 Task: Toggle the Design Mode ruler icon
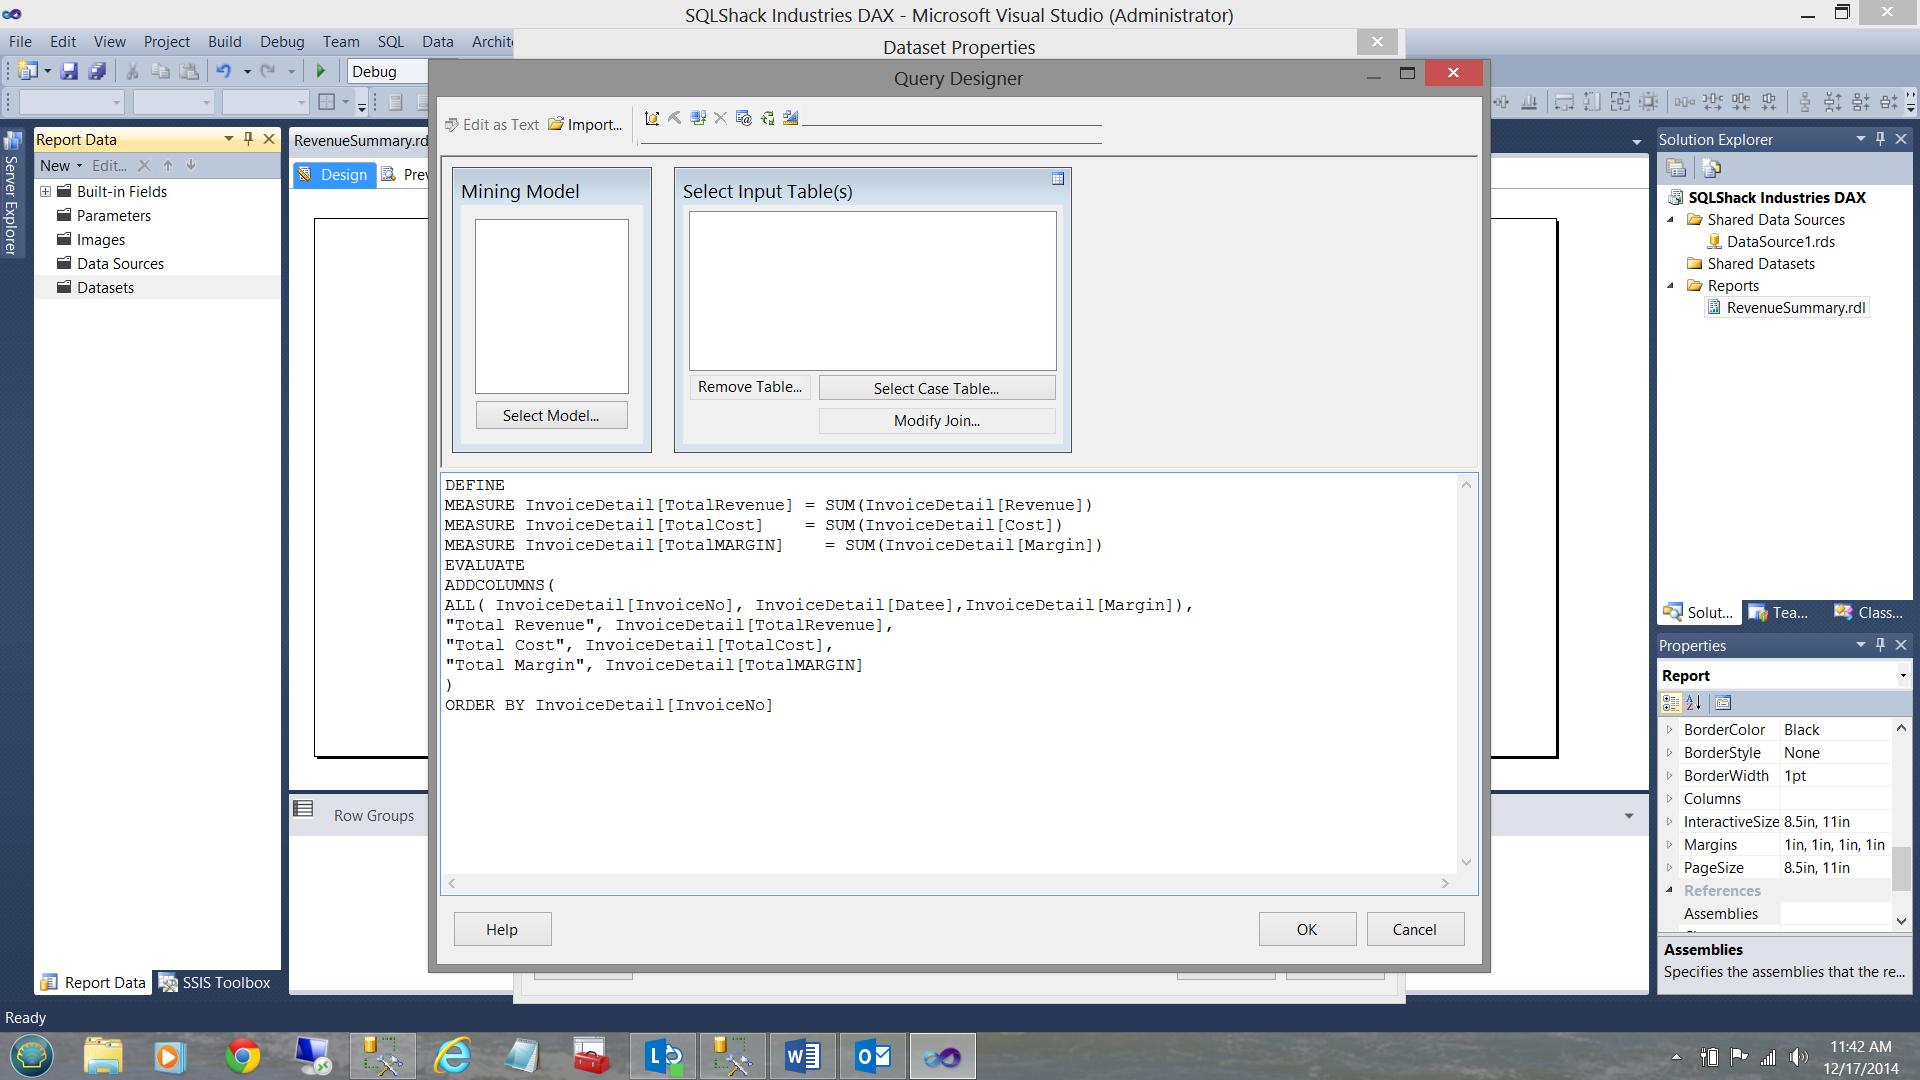791,118
